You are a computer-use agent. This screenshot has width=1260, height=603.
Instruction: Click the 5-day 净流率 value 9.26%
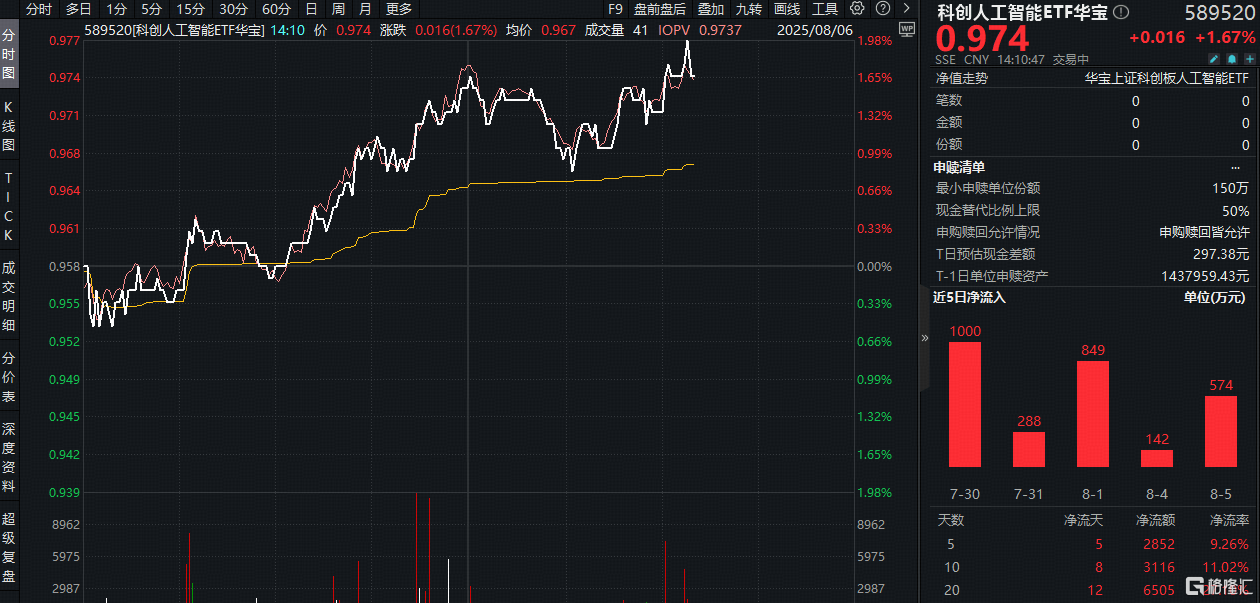tap(1229, 545)
